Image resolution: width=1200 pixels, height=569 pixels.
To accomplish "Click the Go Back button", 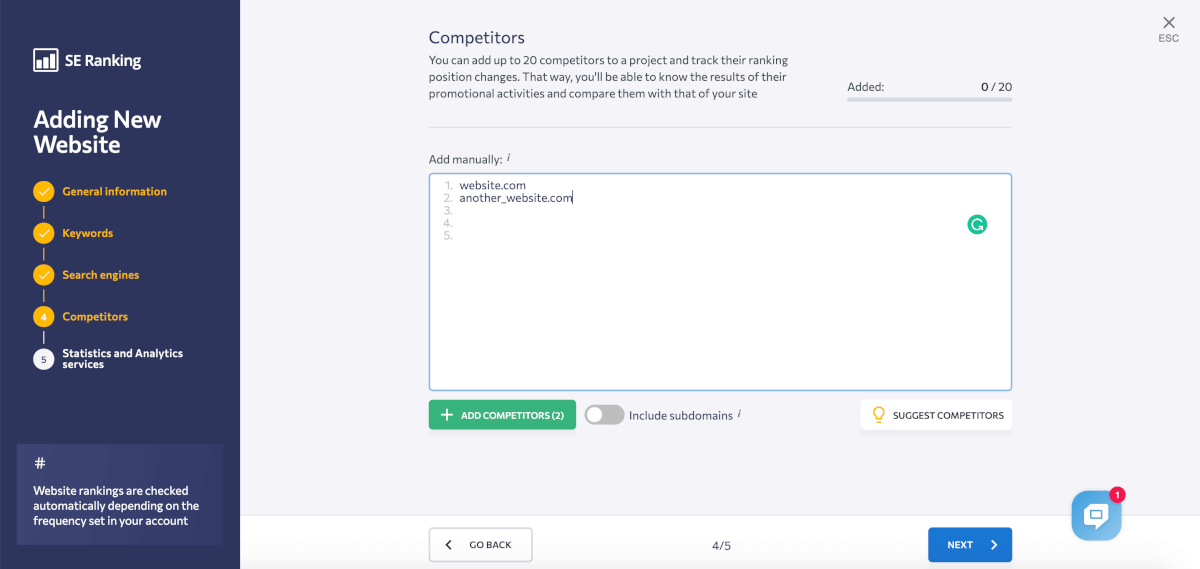I will (480, 545).
